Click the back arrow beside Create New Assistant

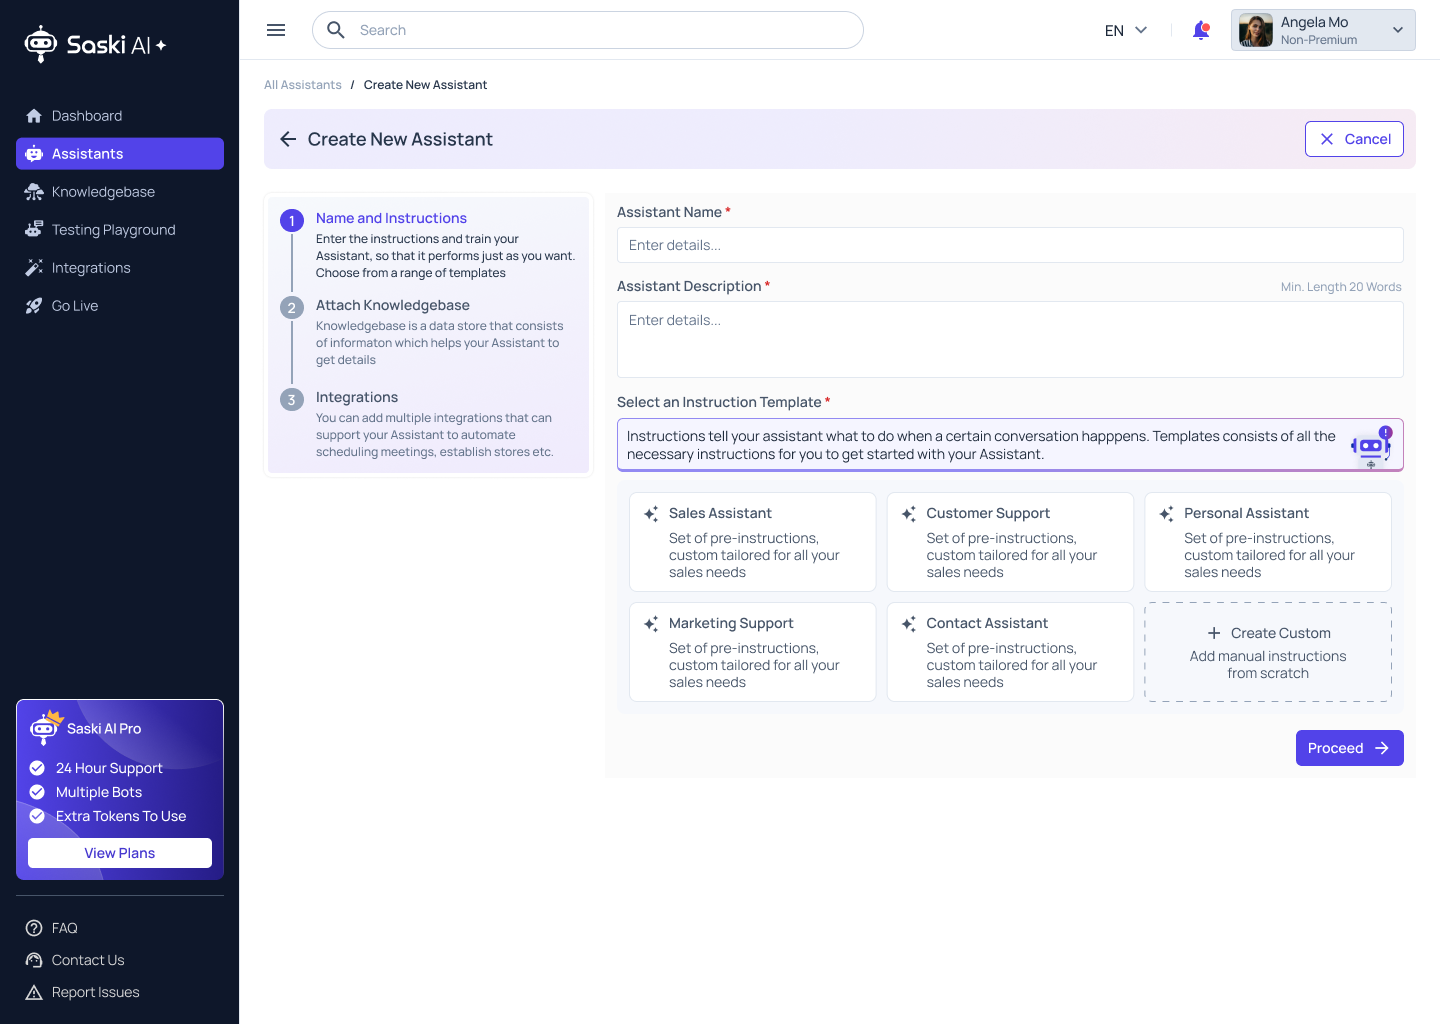tap(288, 139)
